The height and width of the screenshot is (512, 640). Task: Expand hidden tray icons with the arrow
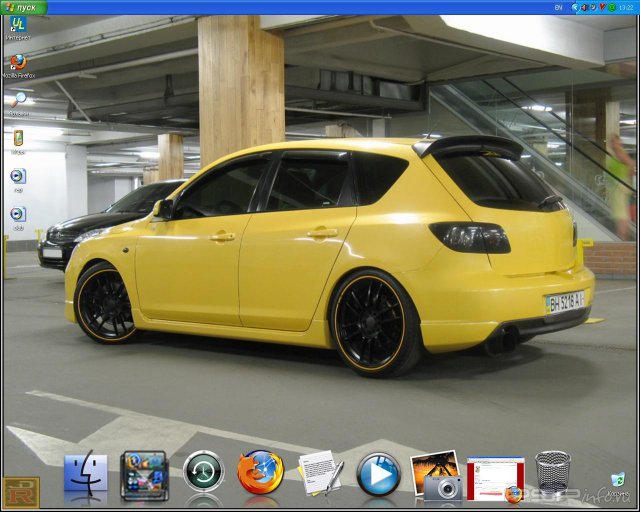click(x=575, y=7)
